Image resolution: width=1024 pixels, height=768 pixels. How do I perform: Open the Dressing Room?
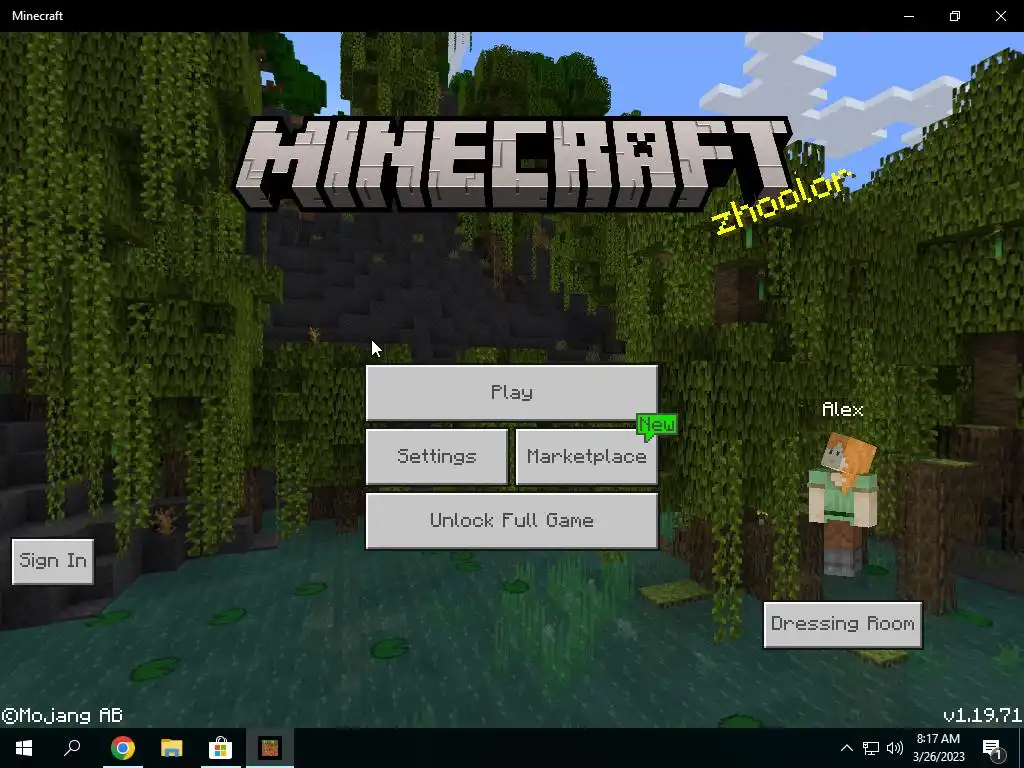pos(842,624)
